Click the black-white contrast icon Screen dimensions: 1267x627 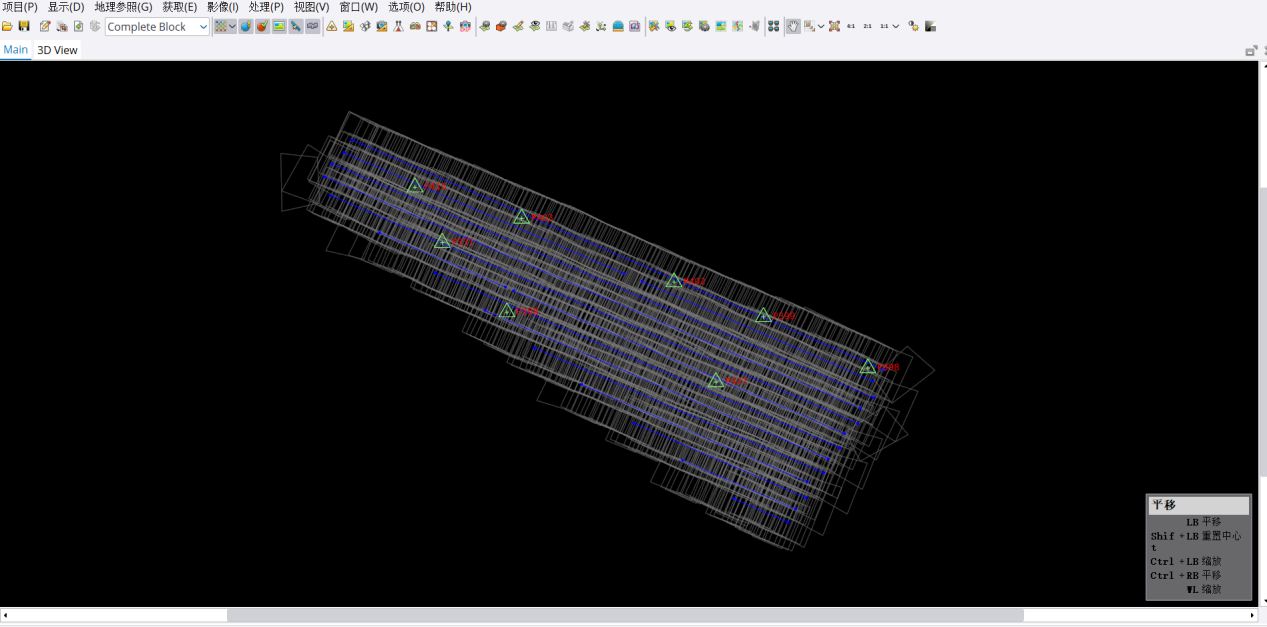(931, 27)
